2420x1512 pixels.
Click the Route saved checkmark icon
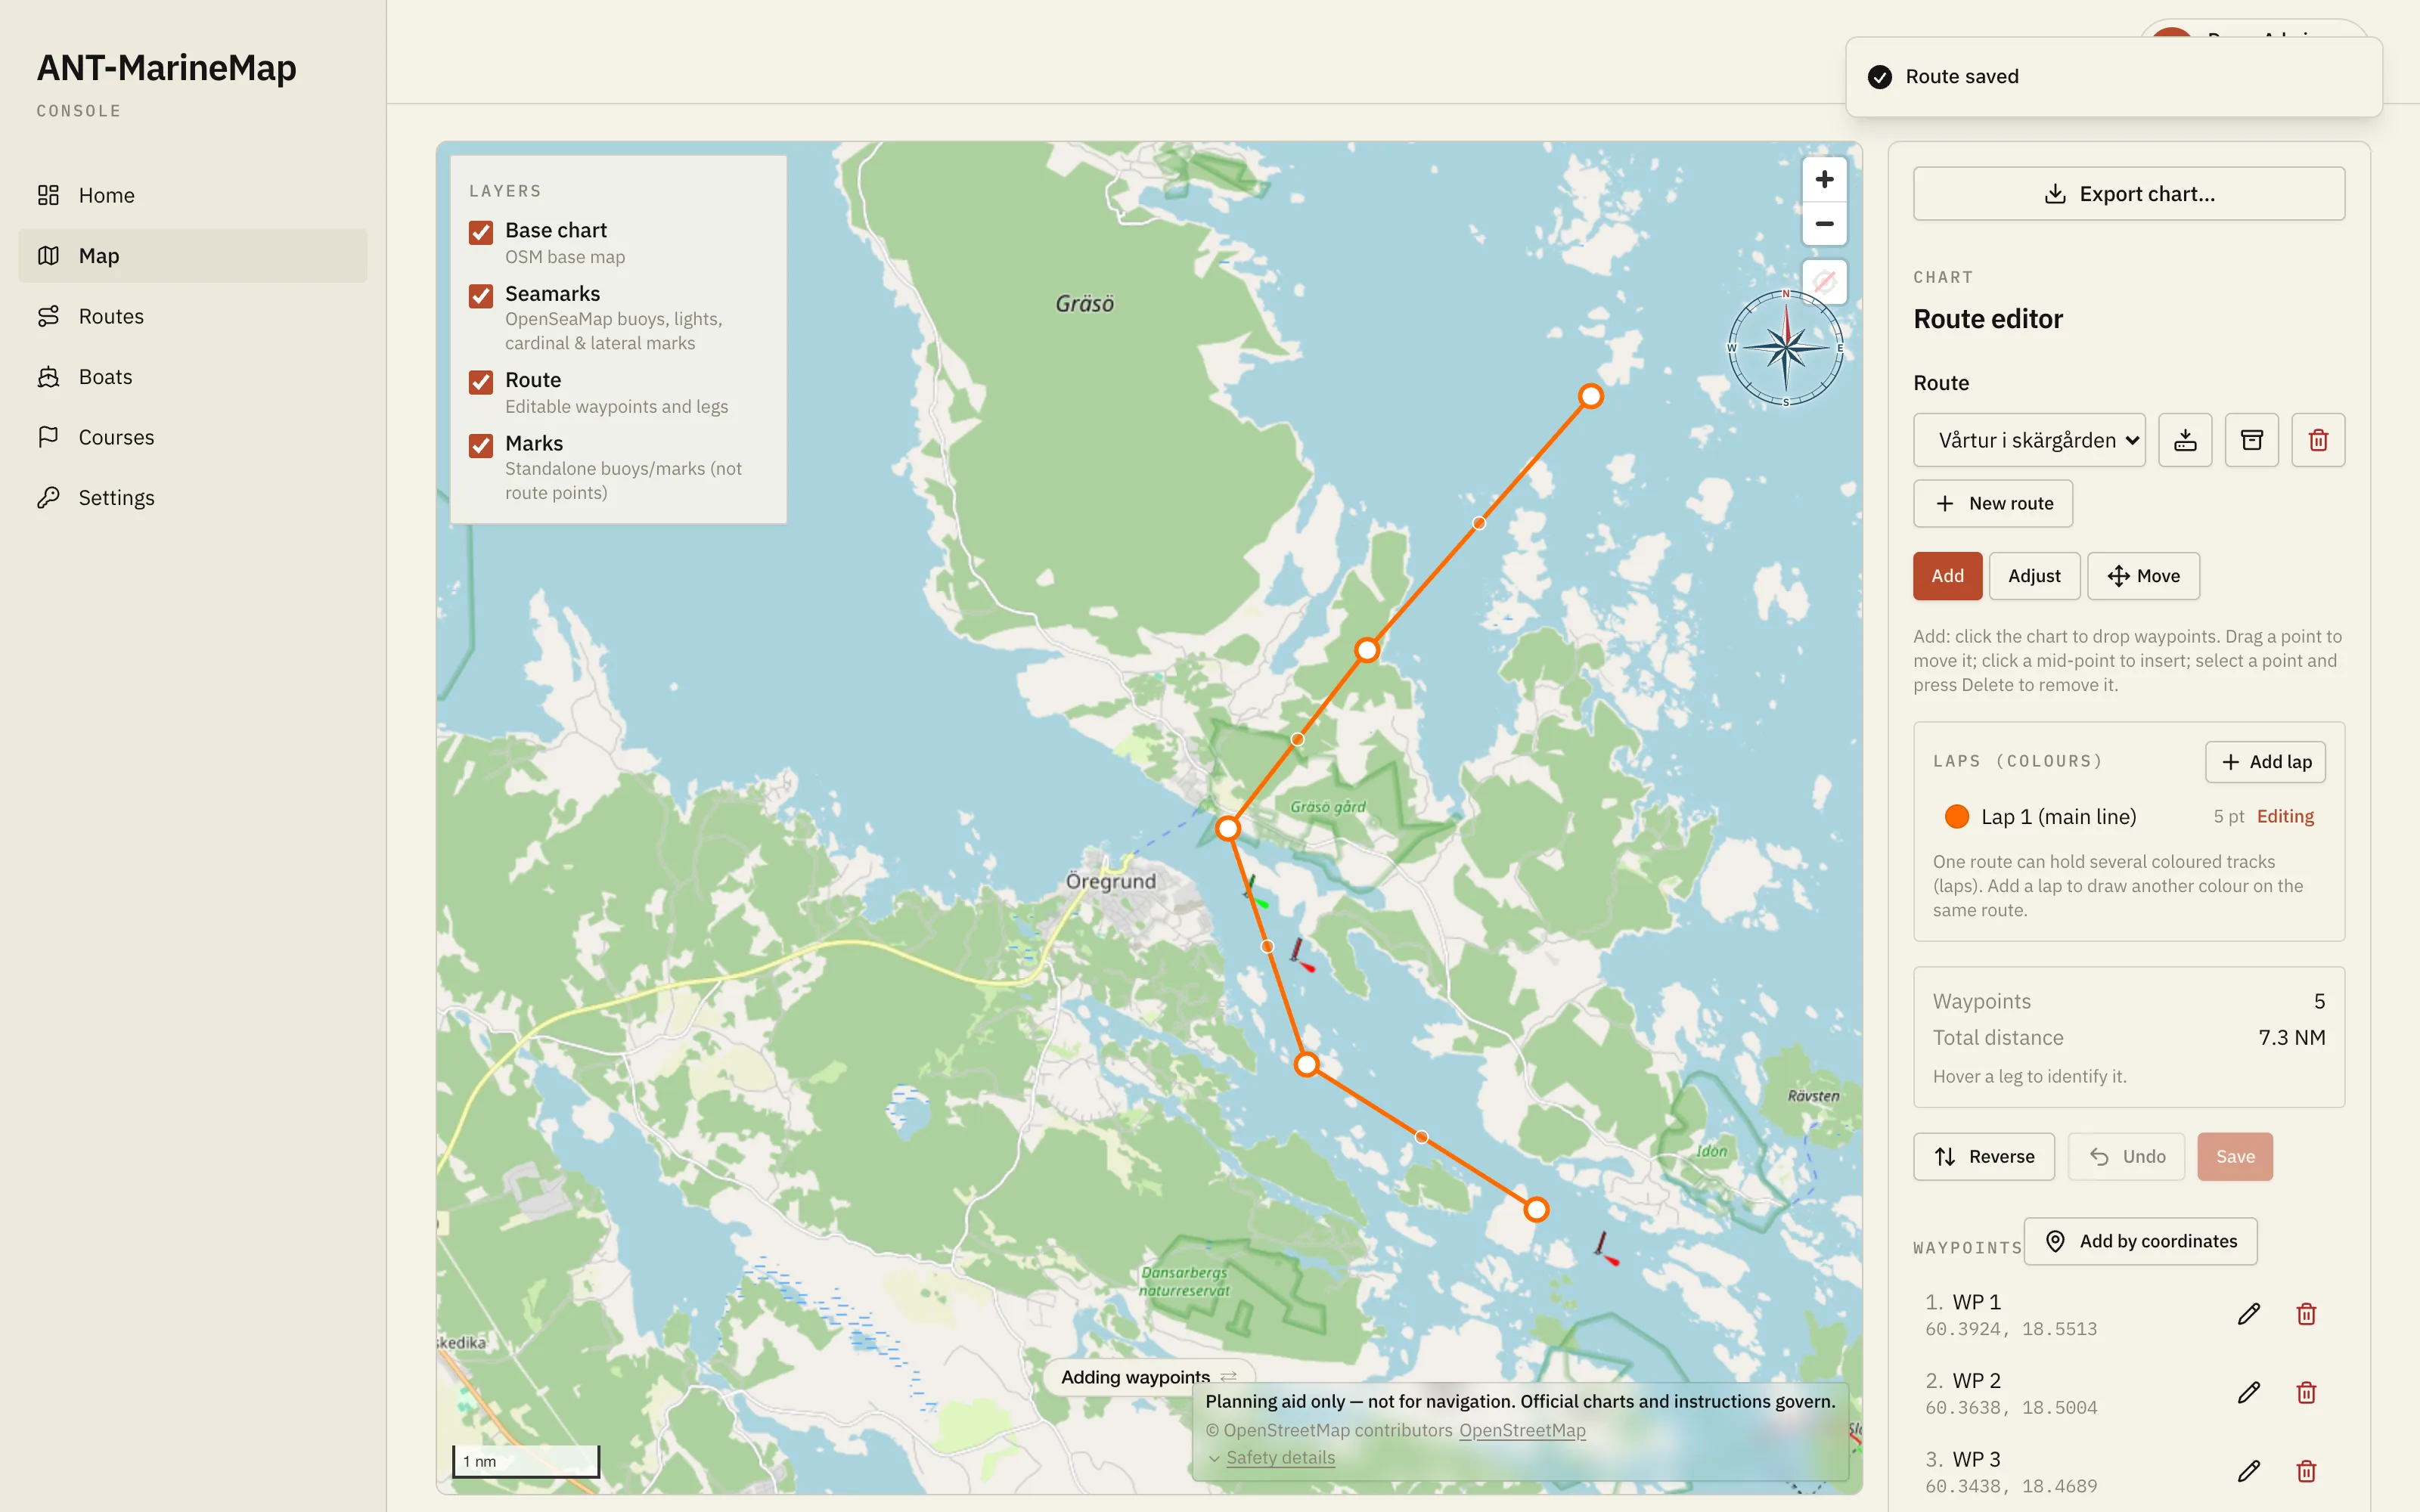(1880, 77)
